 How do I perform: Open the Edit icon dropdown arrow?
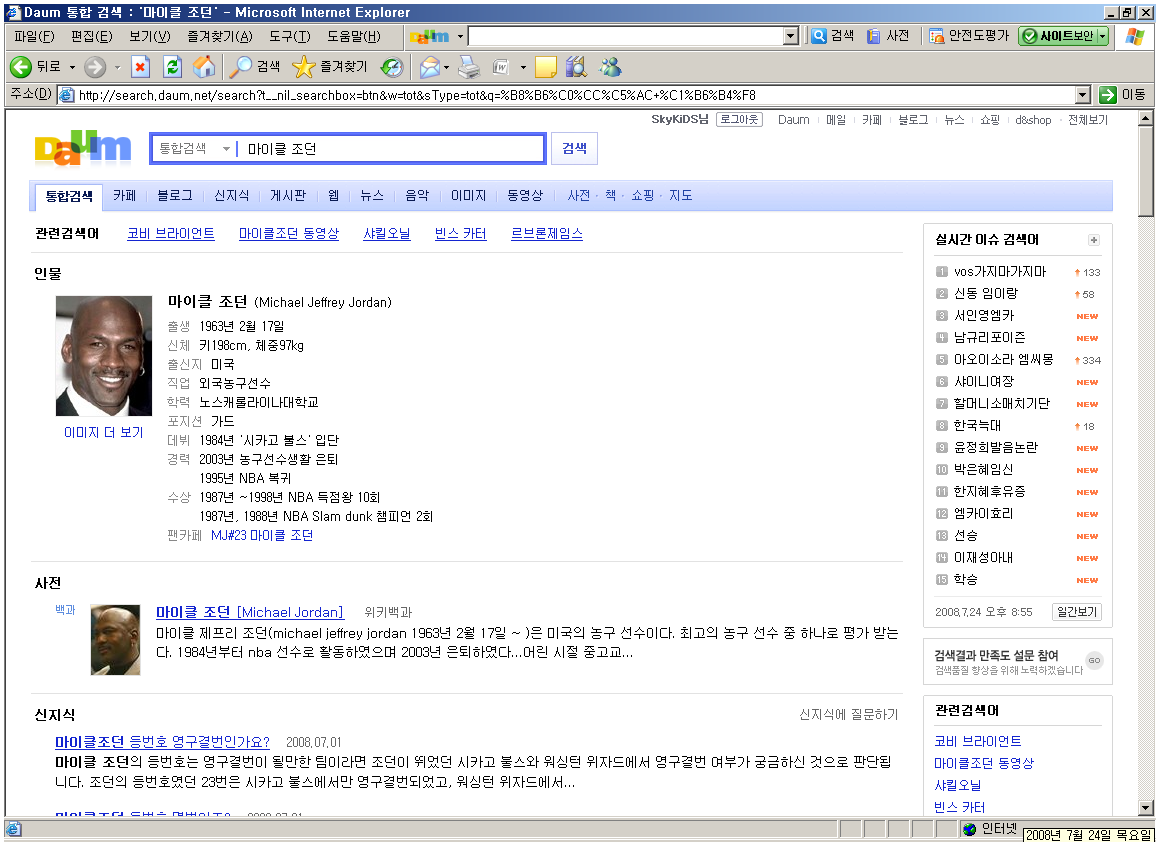[523, 67]
